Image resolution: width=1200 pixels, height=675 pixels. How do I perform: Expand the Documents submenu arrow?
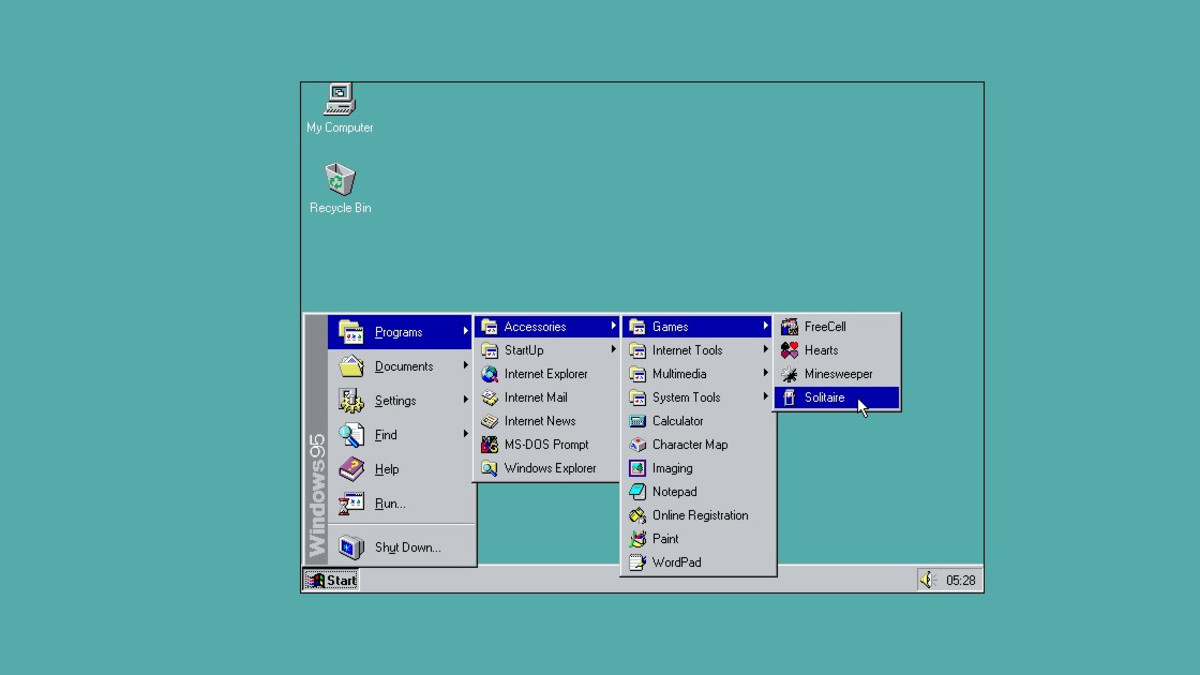click(465, 366)
